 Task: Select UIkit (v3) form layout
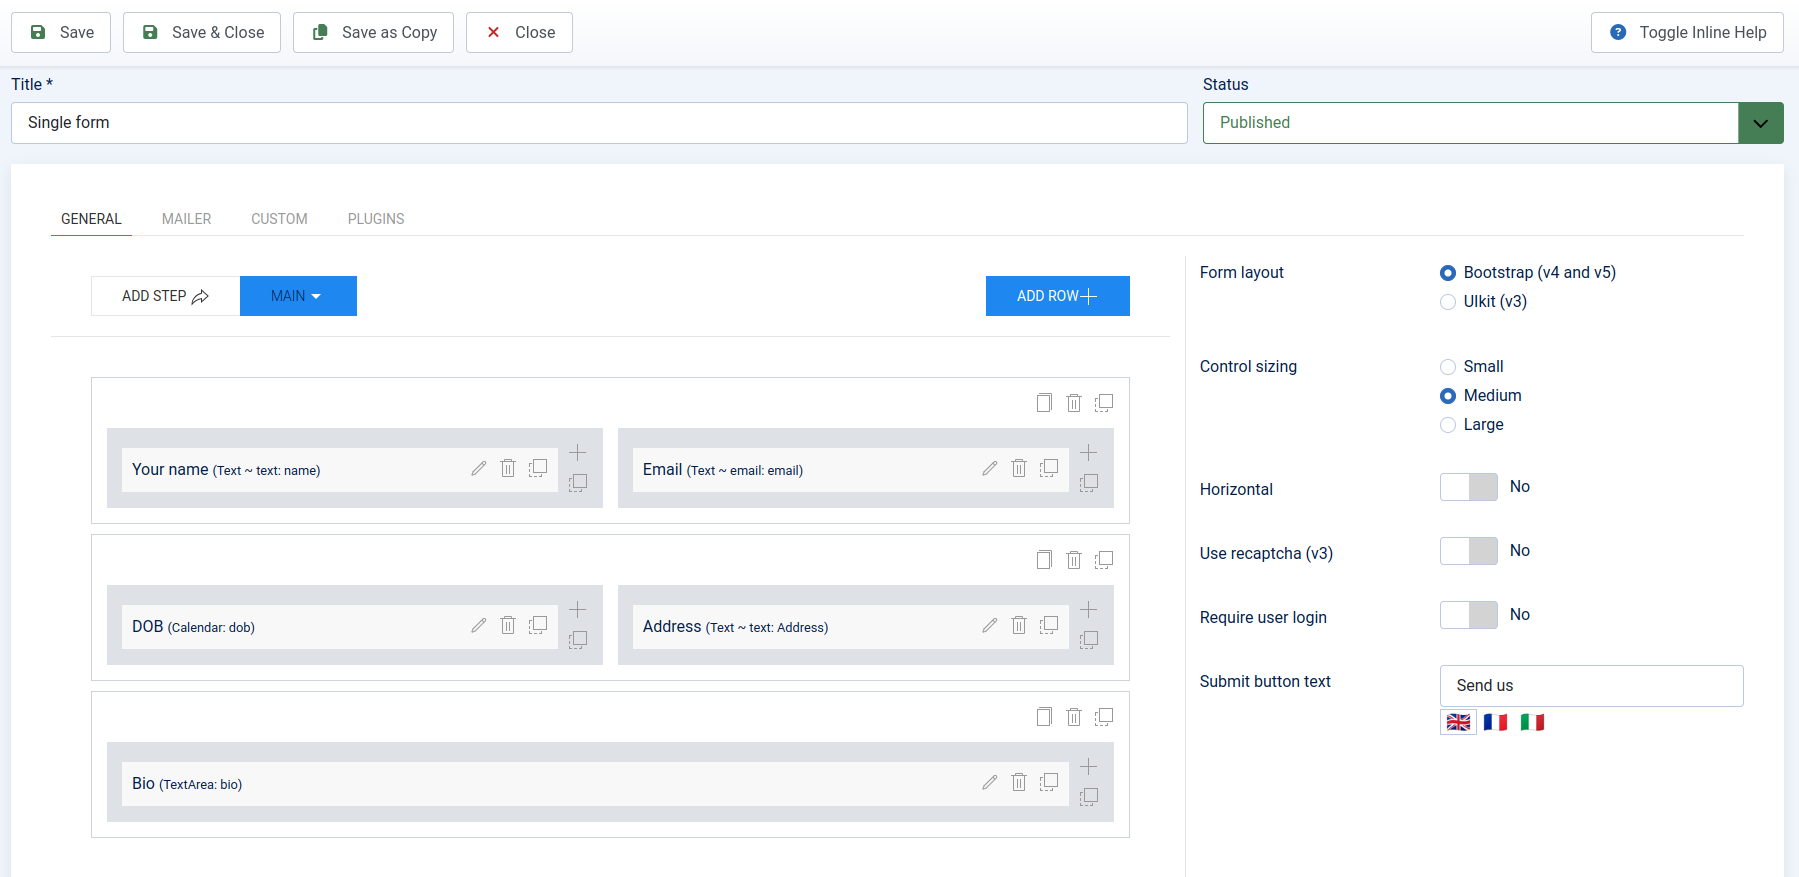pos(1448,302)
